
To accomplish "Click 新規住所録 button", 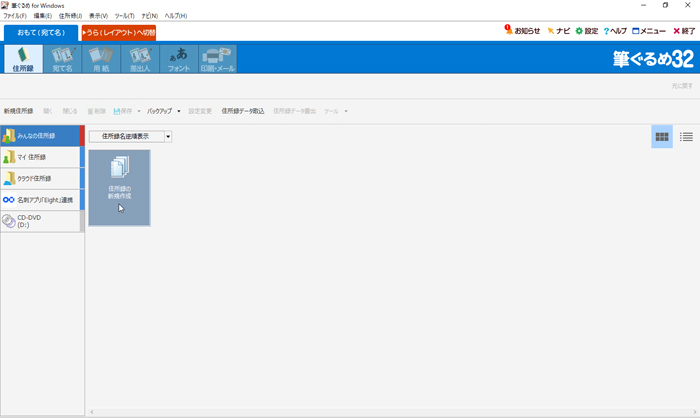I will tap(18, 111).
